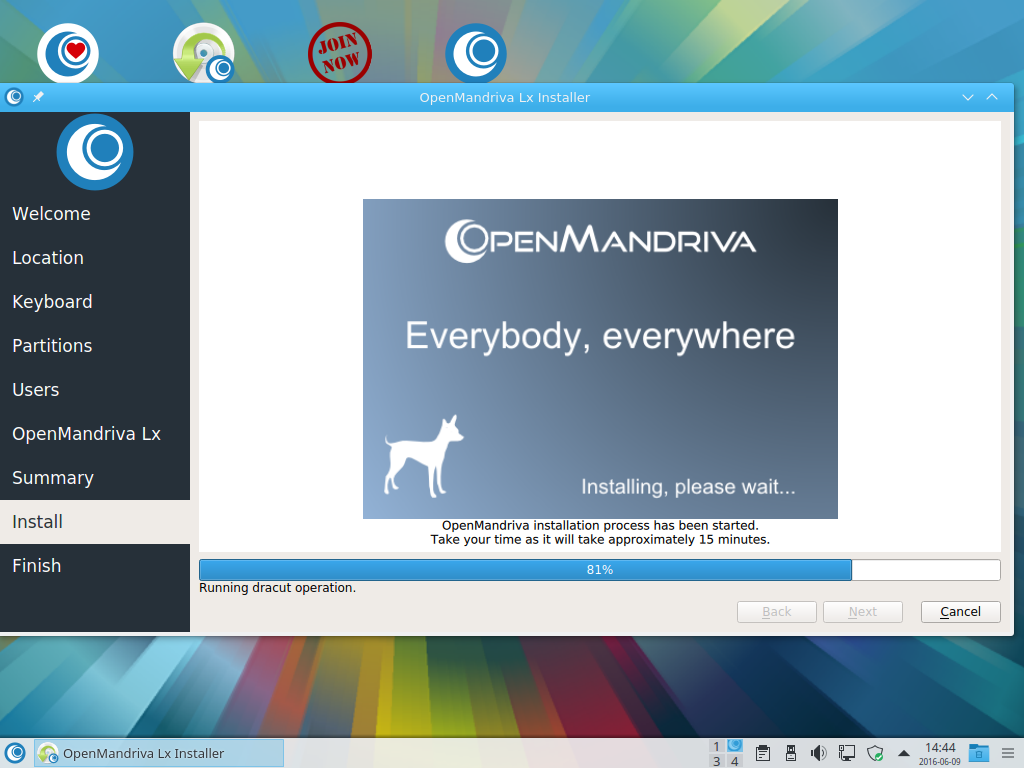Open the installer disc desktop icon
The width and height of the screenshot is (1024, 768).
[204, 53]
